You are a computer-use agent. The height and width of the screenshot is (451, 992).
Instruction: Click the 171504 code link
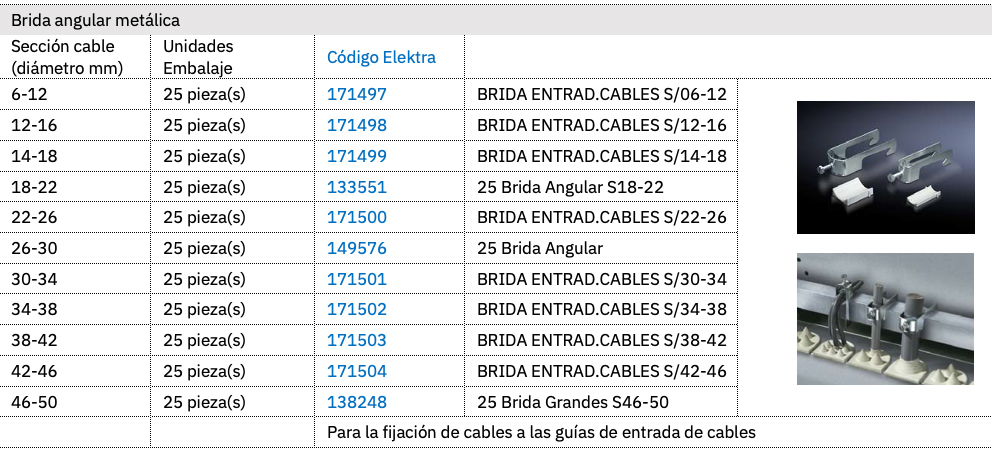pos(356,372)
